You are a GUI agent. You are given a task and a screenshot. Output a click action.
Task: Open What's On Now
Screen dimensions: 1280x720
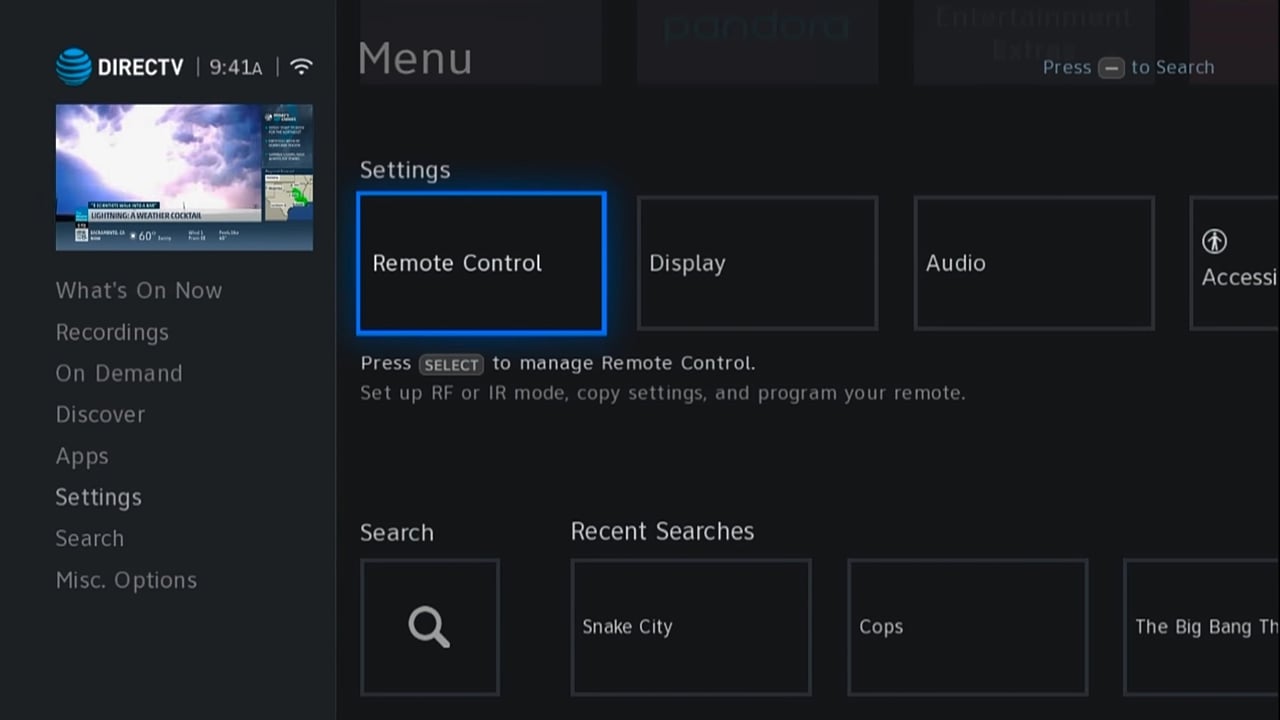click(139, 290)
